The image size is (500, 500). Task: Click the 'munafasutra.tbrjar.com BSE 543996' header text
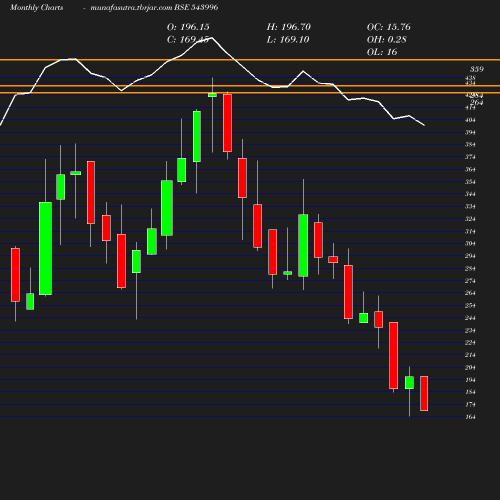pyautogui.click(x=154, y=7)
